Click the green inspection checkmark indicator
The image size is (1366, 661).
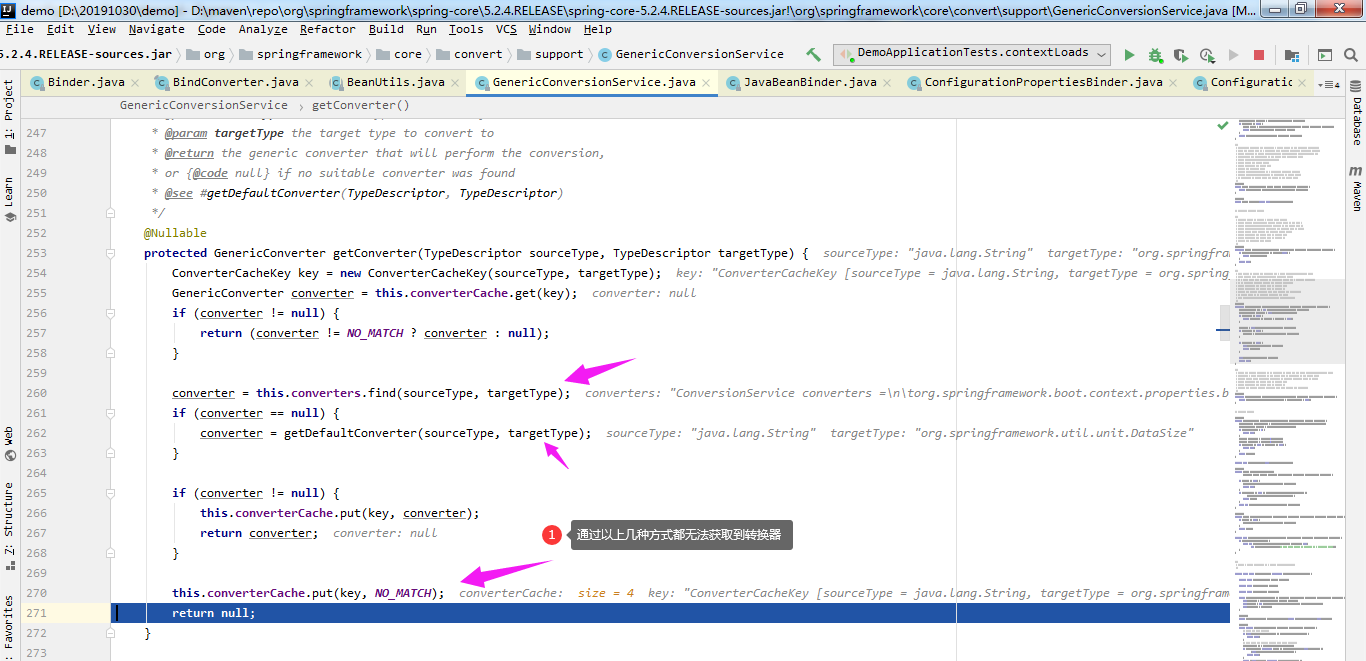pos(1222,126)
